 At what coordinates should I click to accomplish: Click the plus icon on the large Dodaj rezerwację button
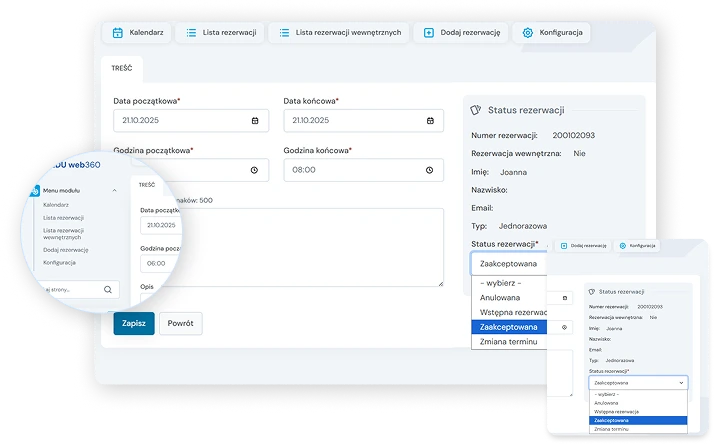point(429,33)
